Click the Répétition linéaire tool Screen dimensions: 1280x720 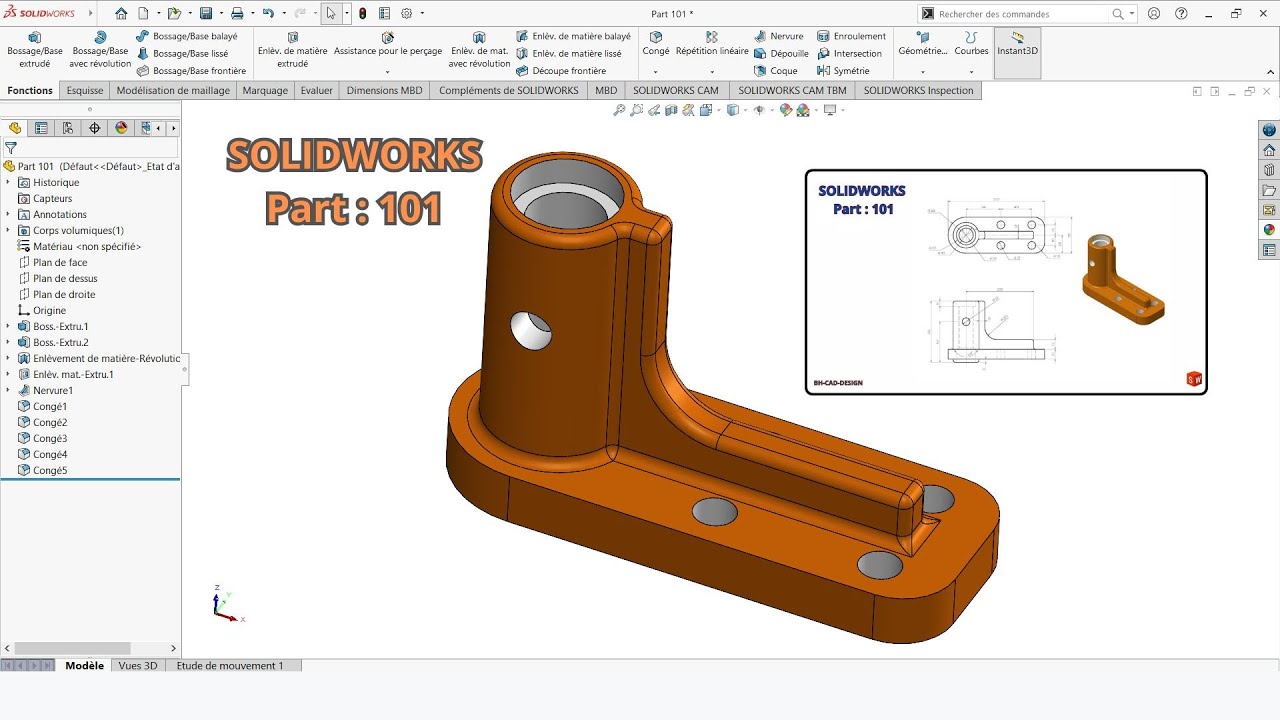coord(712,44)
